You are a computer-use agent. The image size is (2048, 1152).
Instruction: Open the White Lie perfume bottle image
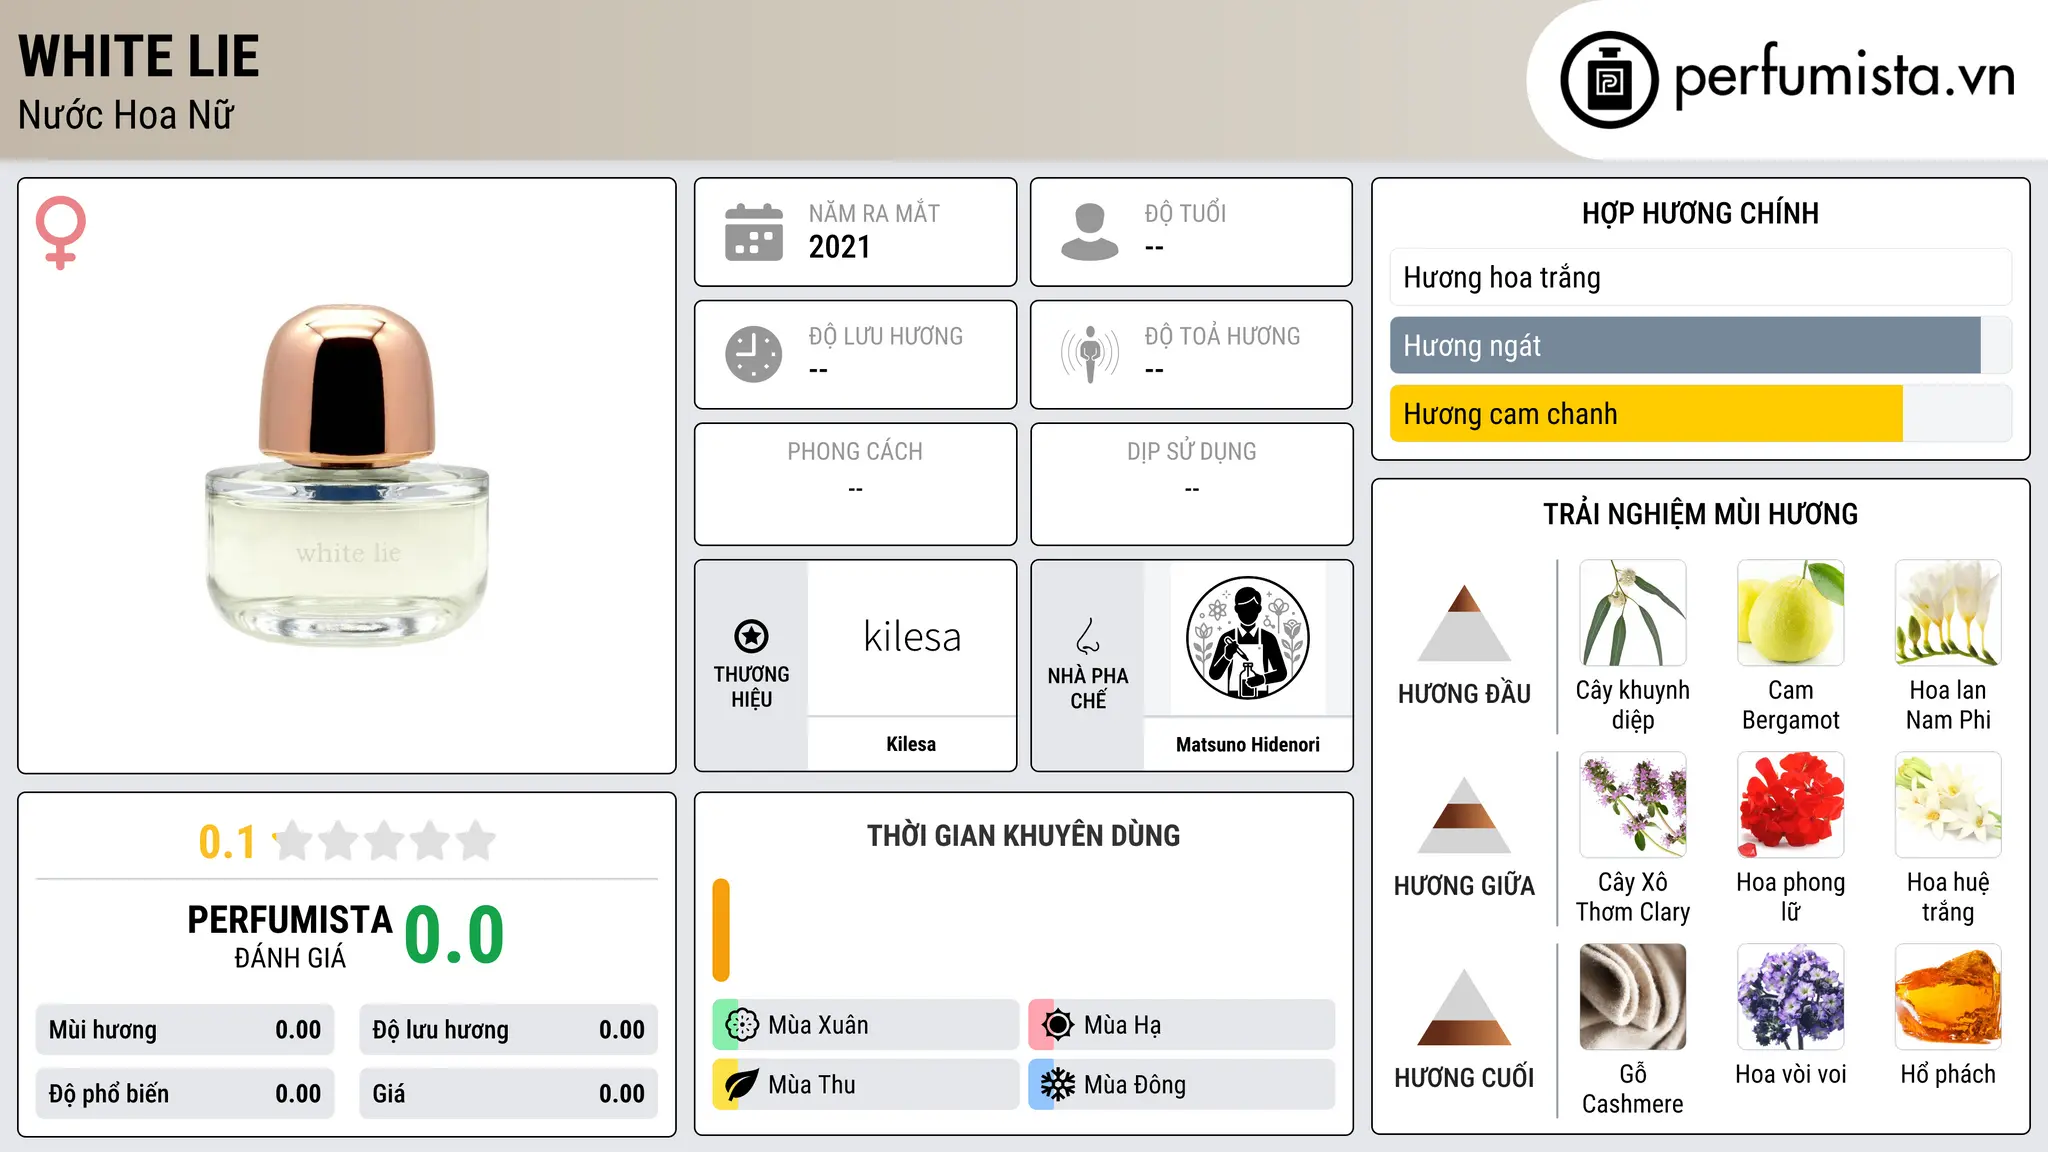coord(347,475)
